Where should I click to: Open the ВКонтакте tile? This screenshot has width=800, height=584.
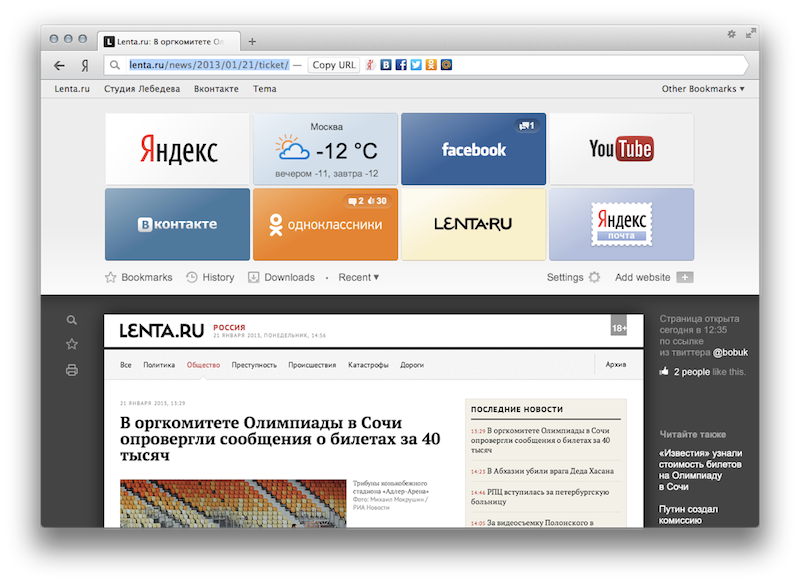178,224
